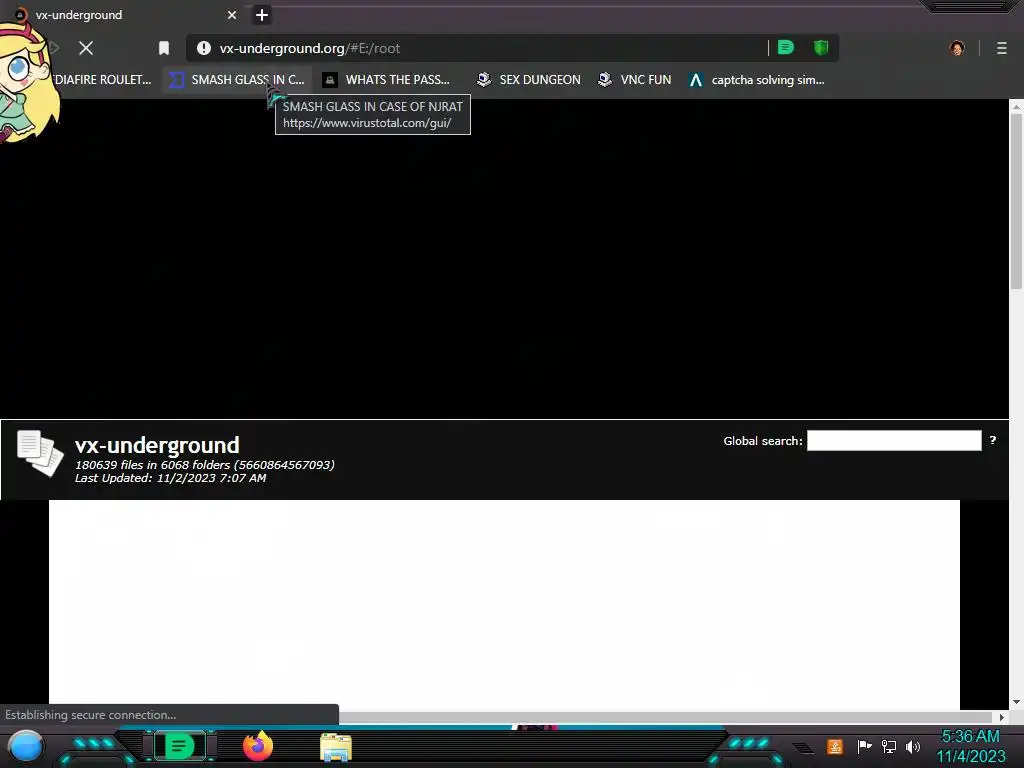Open site security warning icon in address bar
Viewport: 1024px width, 768px height.
coord(204,48)
